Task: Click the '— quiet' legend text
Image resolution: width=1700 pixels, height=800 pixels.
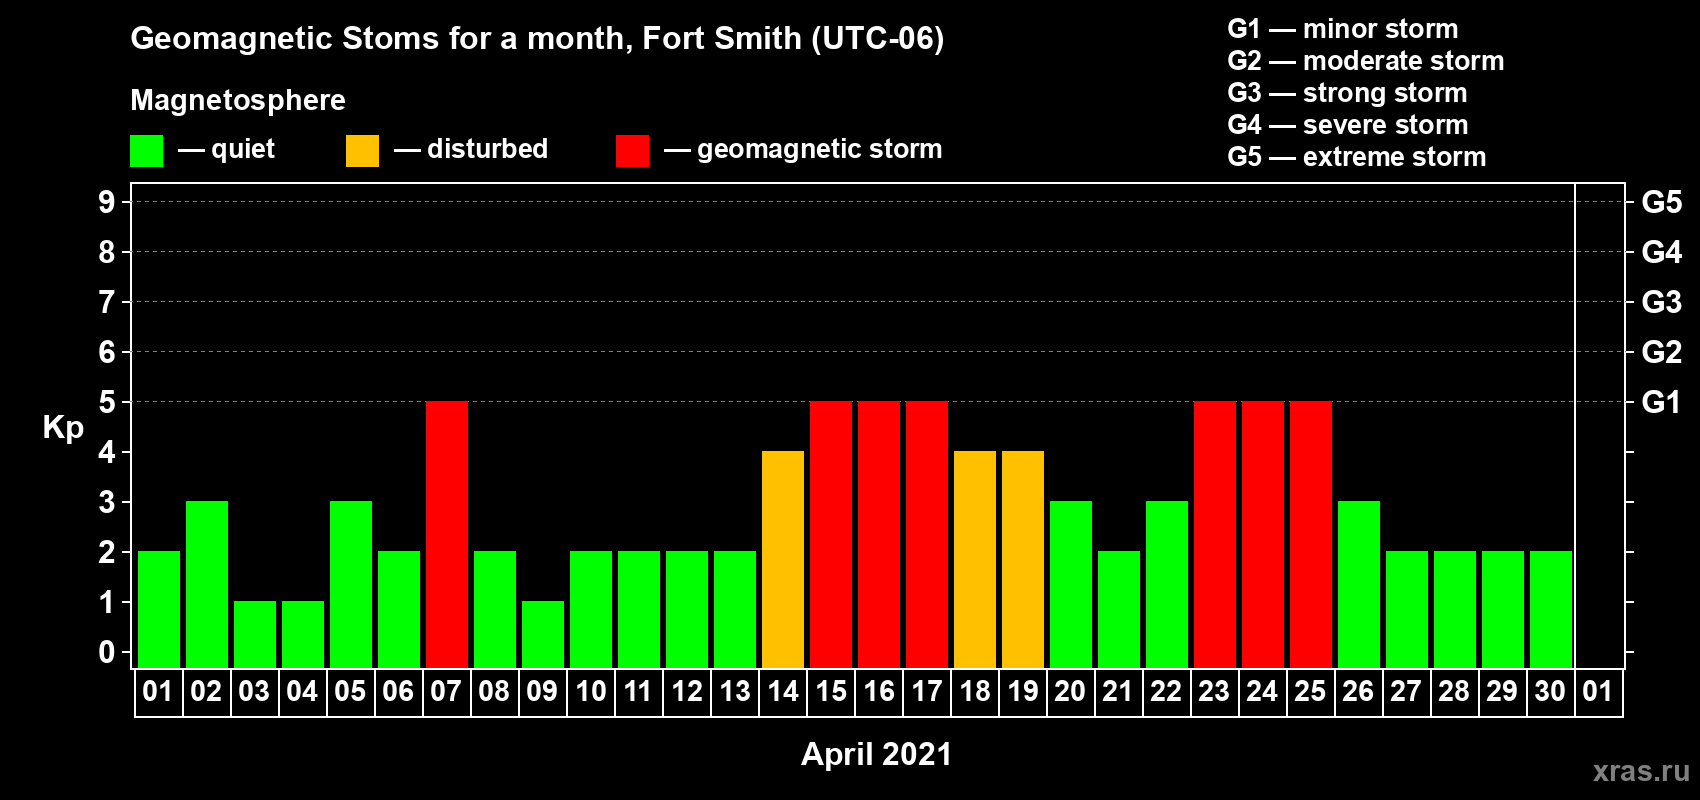Action: [x=226, y=149]
